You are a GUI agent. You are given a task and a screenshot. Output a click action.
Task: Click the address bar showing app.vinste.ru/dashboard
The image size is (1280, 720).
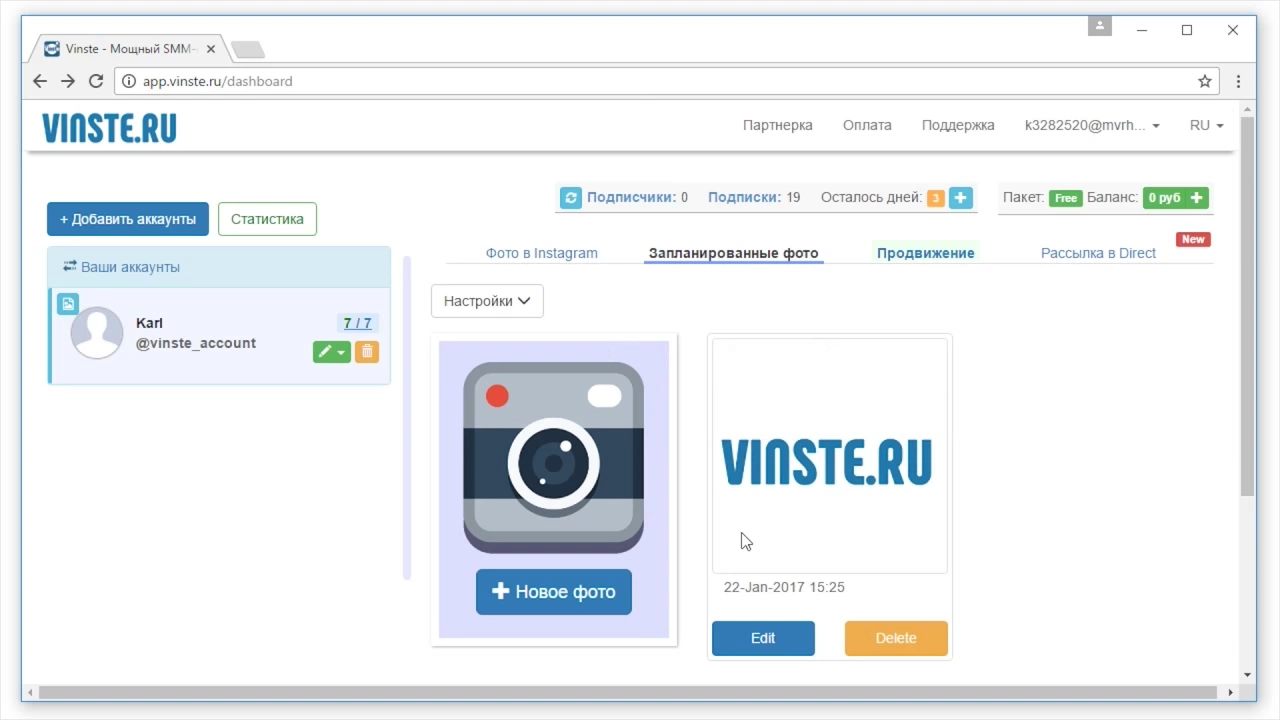668,81
